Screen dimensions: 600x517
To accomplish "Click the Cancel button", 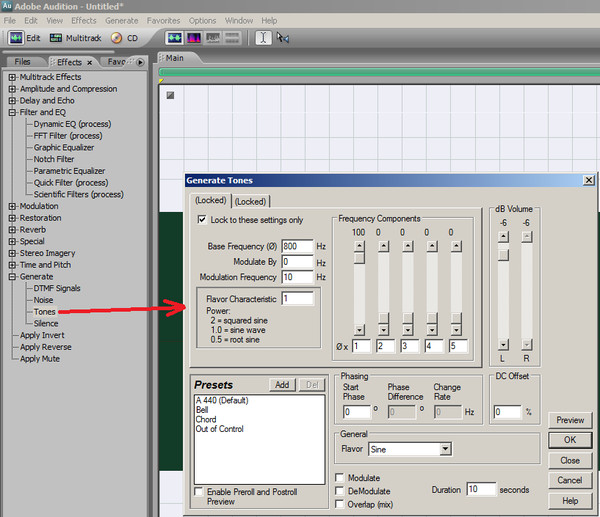I will tap(570, 480).
